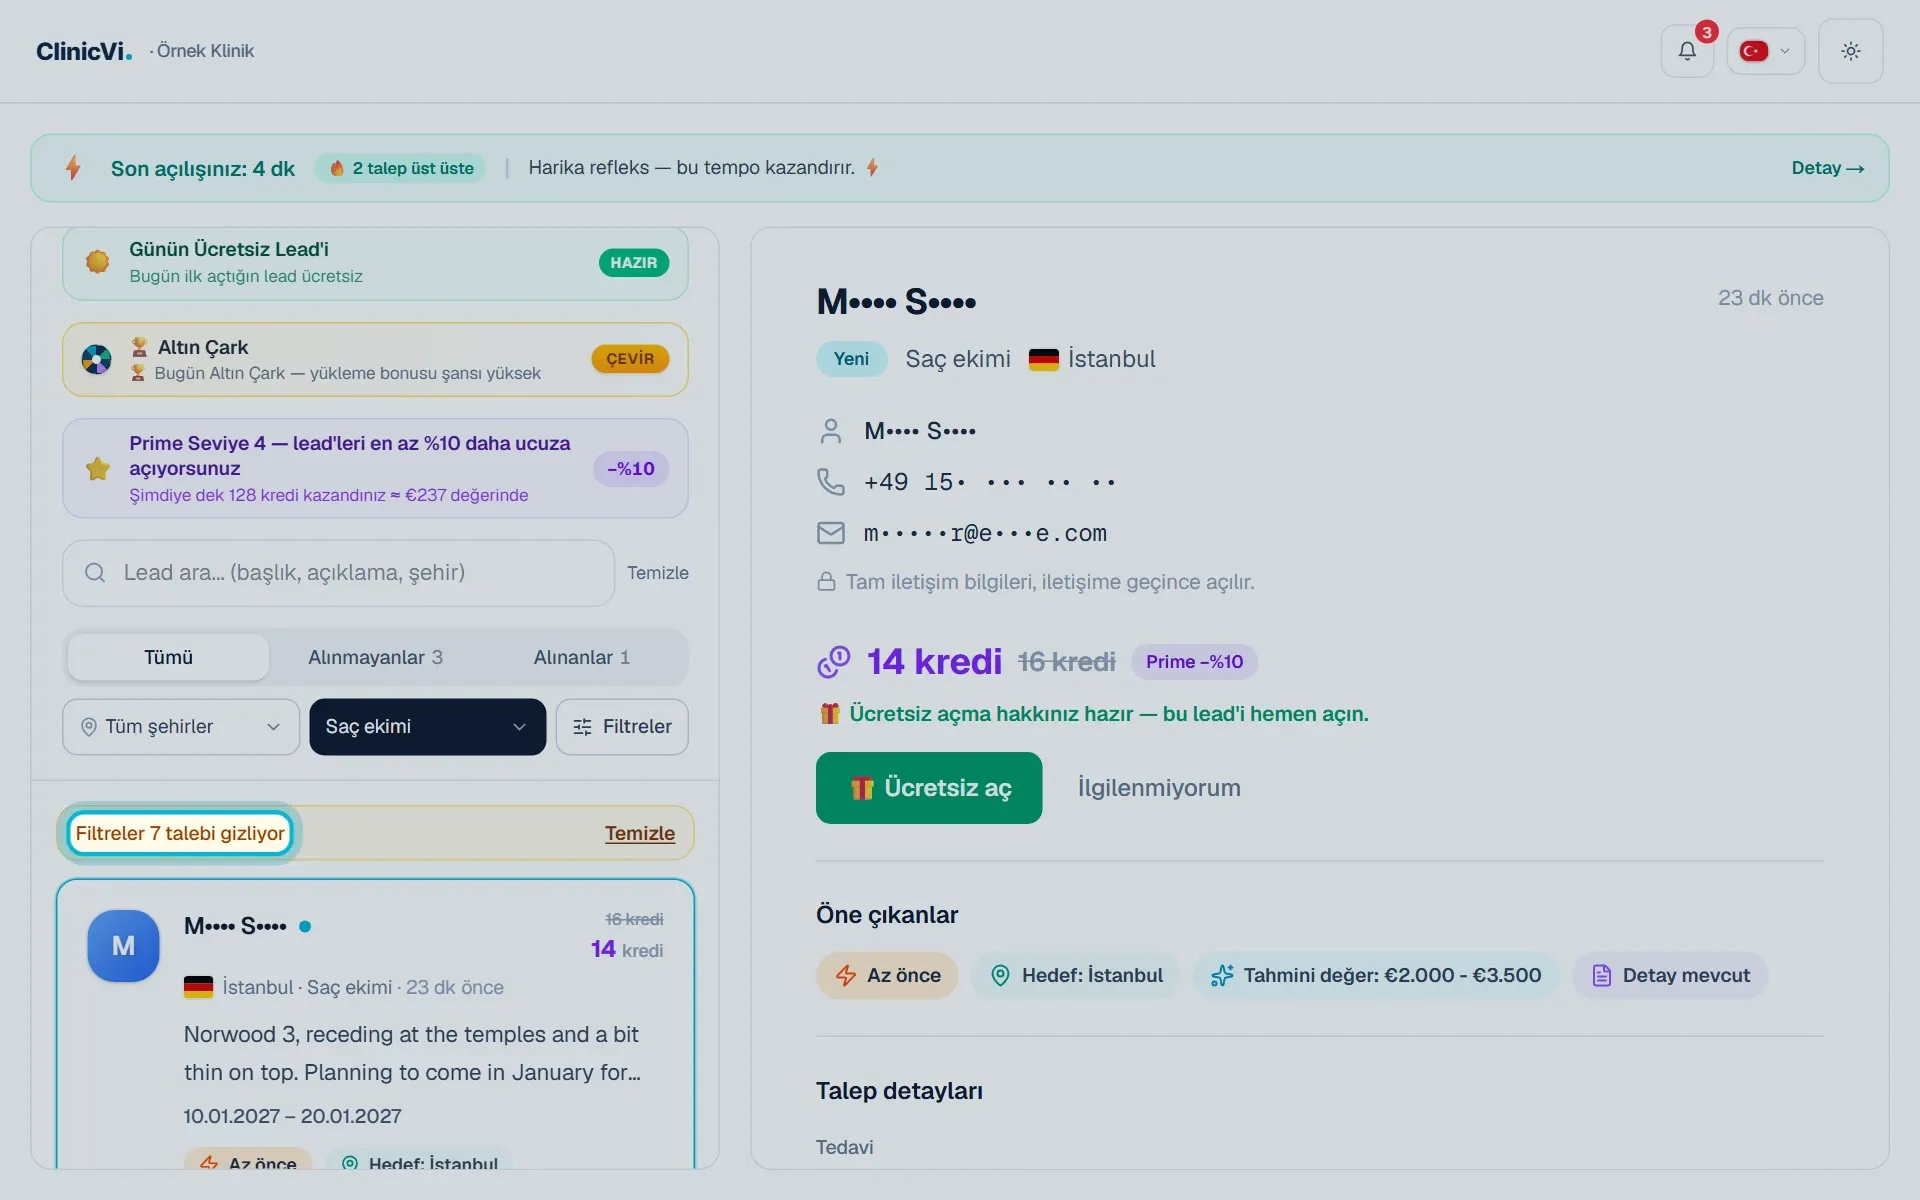Select the Tümü tab
This screenshot has height=1200, width=1920.
coord(168,657)
